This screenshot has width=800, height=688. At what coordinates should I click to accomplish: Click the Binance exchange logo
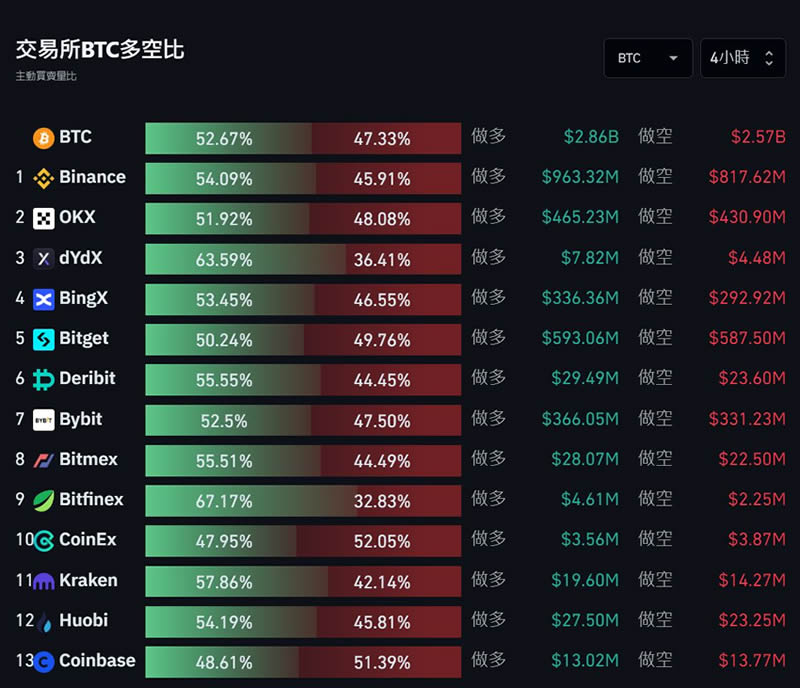pyautogui.click(x=43, y=179)
